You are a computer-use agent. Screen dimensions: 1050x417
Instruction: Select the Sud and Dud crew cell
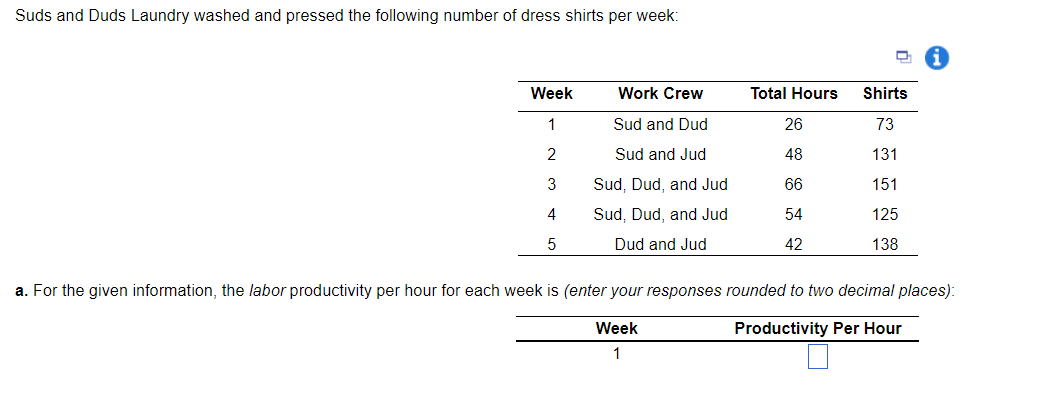(660, 124)
